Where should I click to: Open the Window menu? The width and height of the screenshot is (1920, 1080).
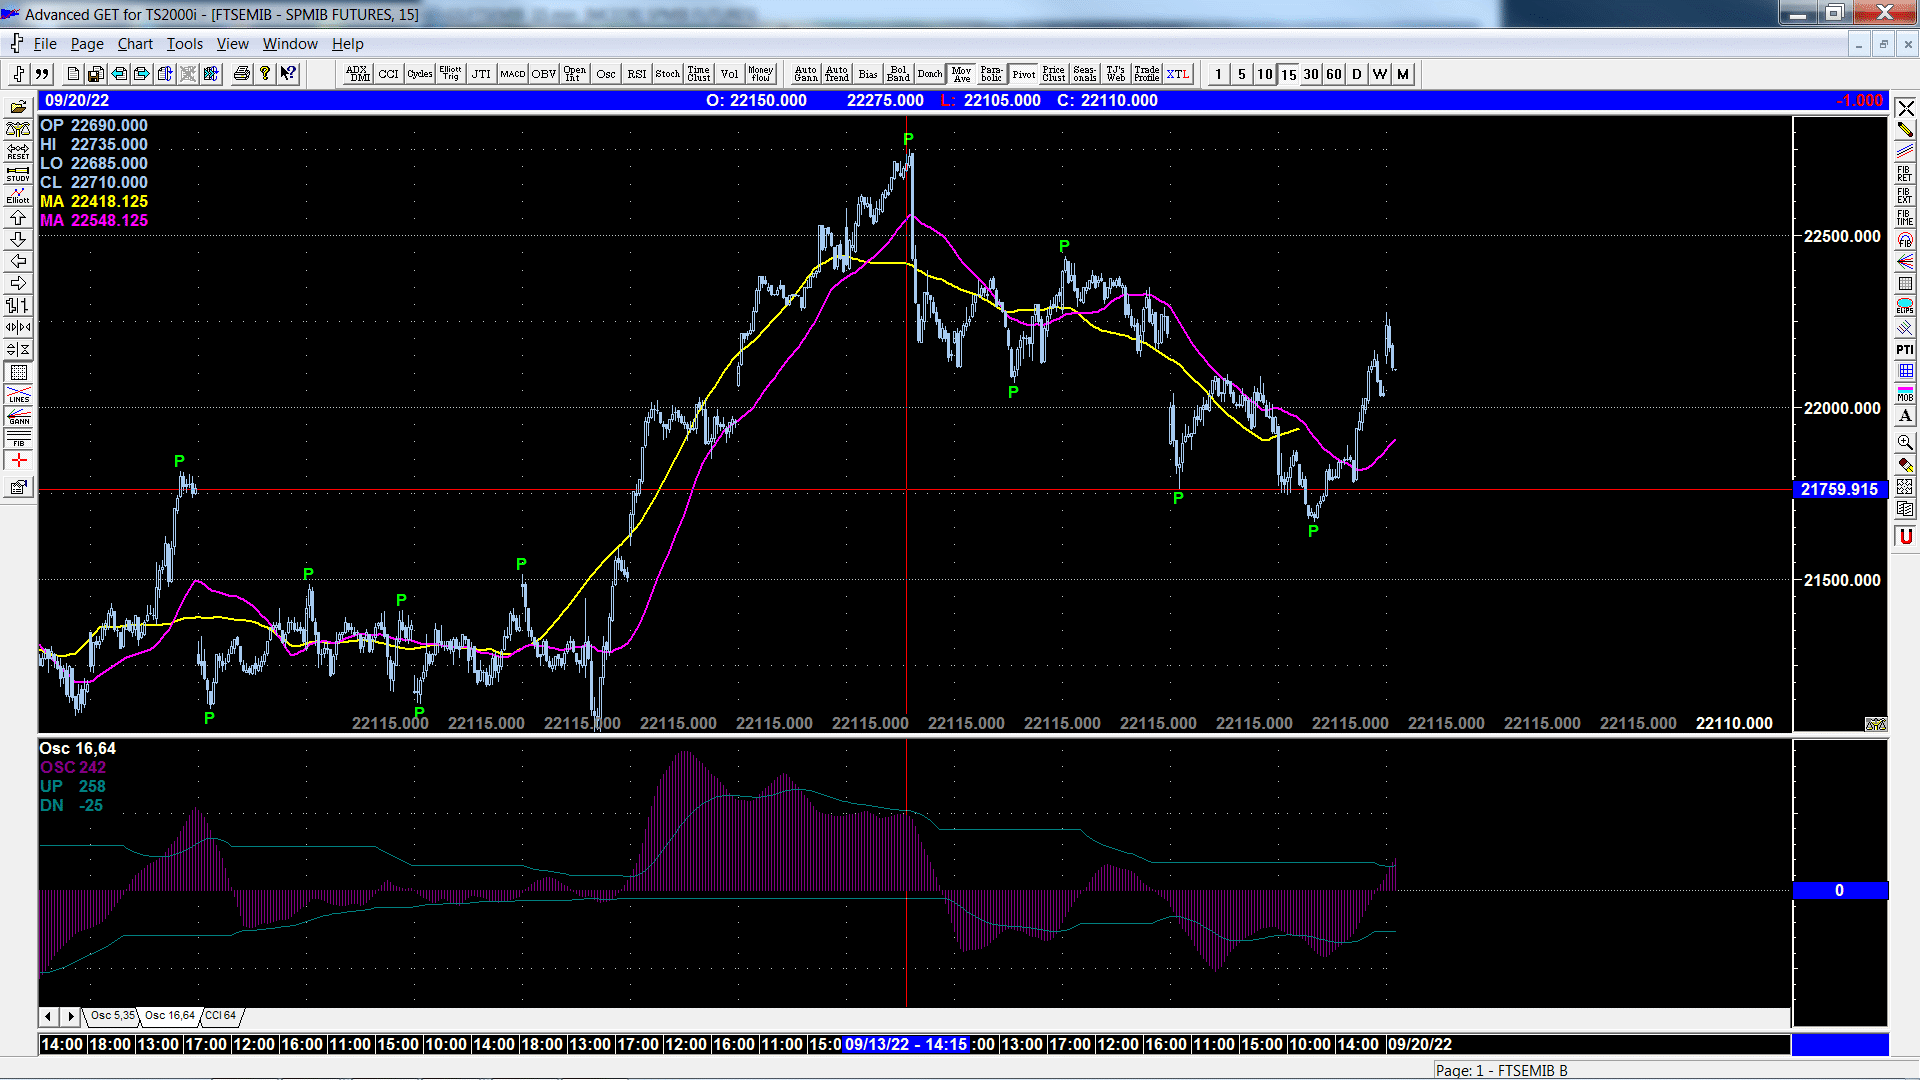290,44
